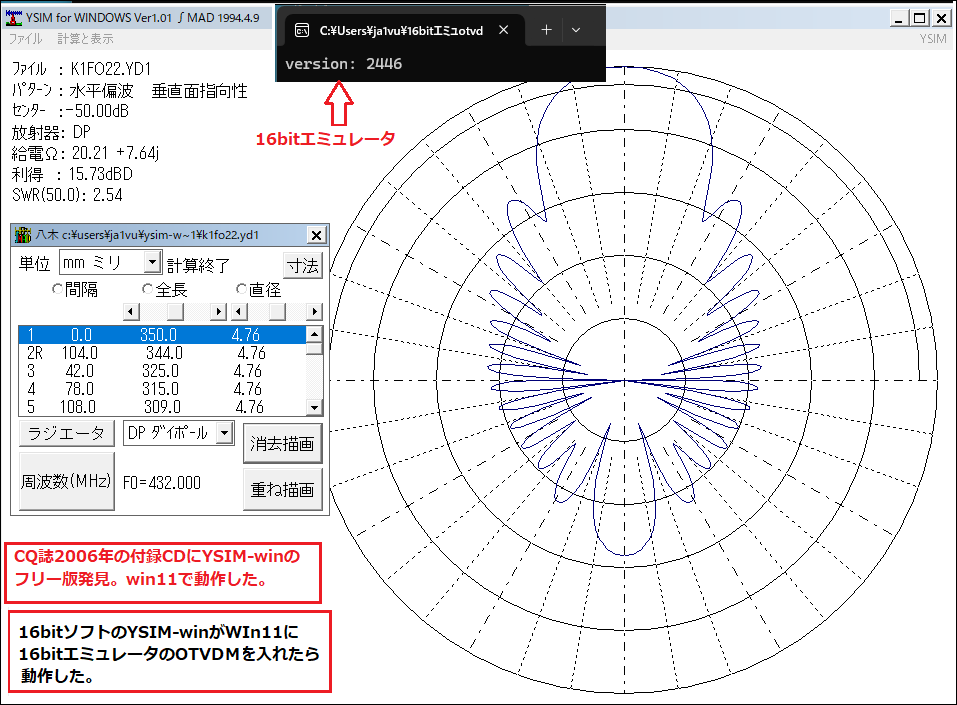Viewport: 957px width, 705px height.
Task: Click the K1FO22.YD1 file name text
Action: pyautogui.click(x=111, y=69)
